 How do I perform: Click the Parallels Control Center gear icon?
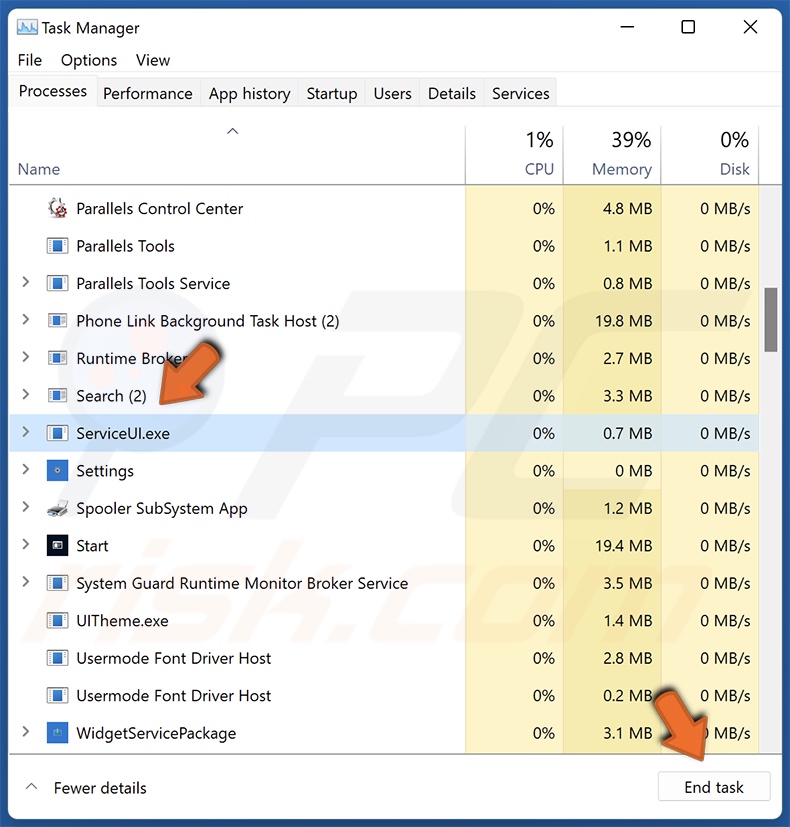pyautogui.click(x=57, y=208)
